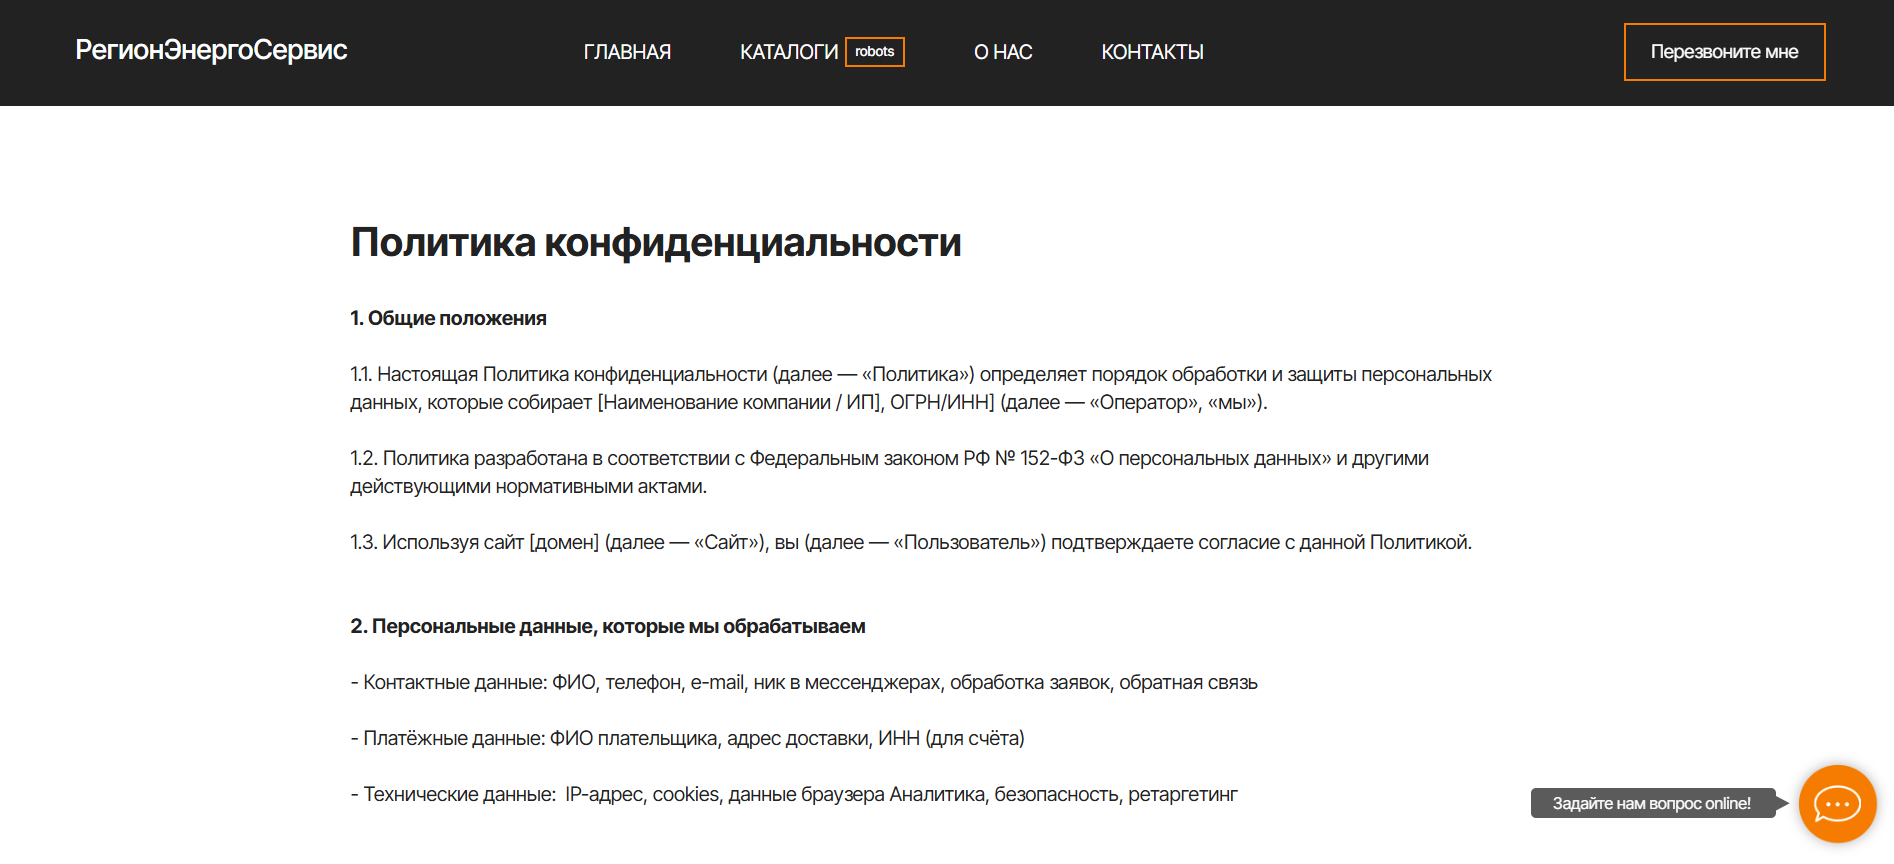Click the Платёжные данные list line
This screenshot has width=1894, height=864.
[687, 738]
